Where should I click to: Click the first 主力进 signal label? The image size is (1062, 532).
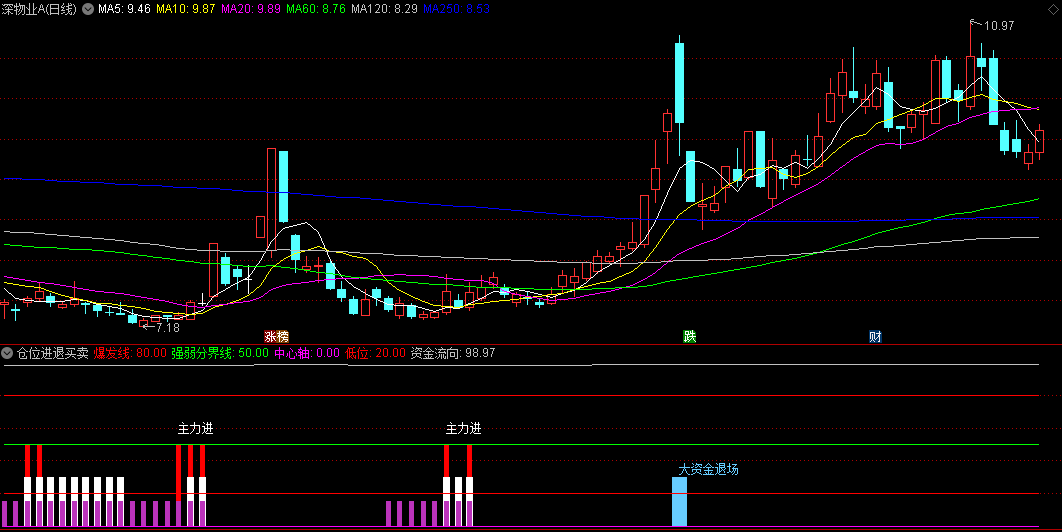196,428
